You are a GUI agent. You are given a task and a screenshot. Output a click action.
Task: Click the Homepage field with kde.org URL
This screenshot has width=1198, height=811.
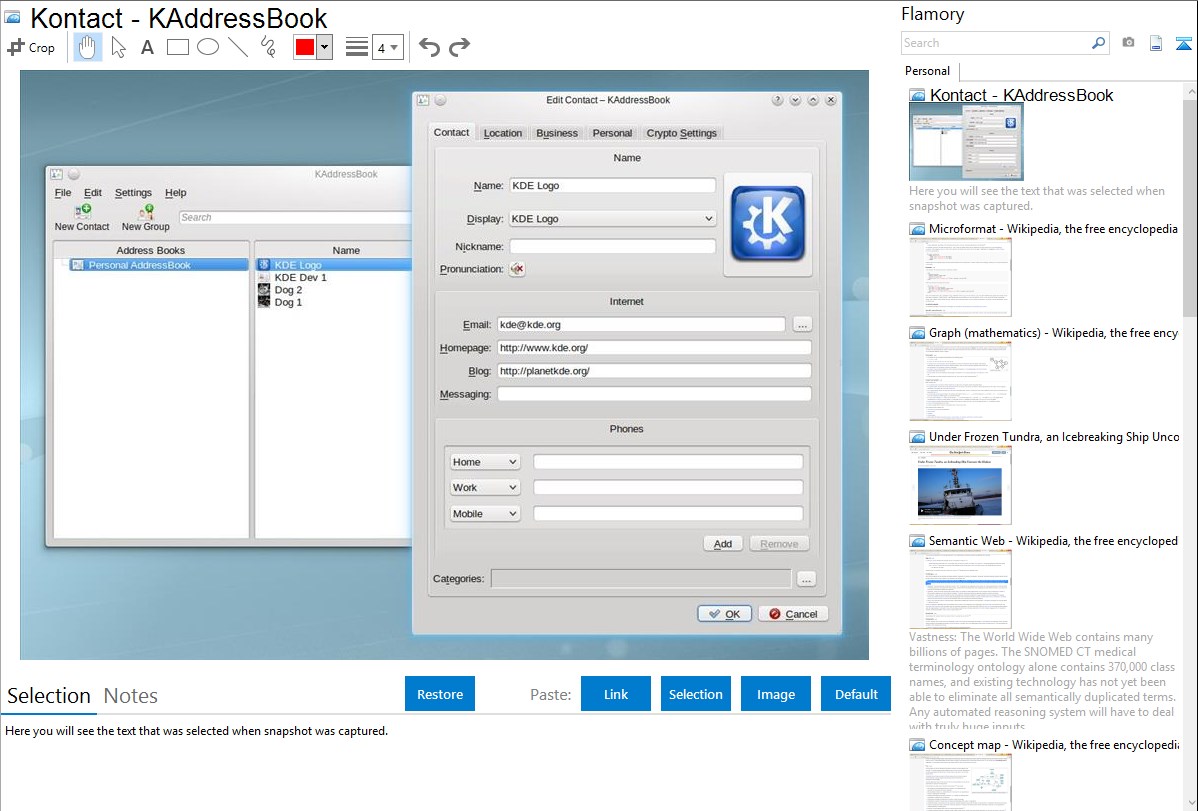coord(654,348)
